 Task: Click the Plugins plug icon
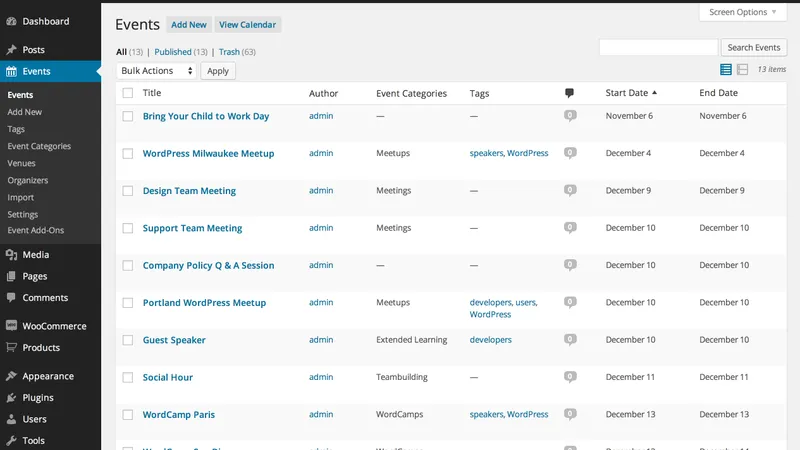point(11,397)
